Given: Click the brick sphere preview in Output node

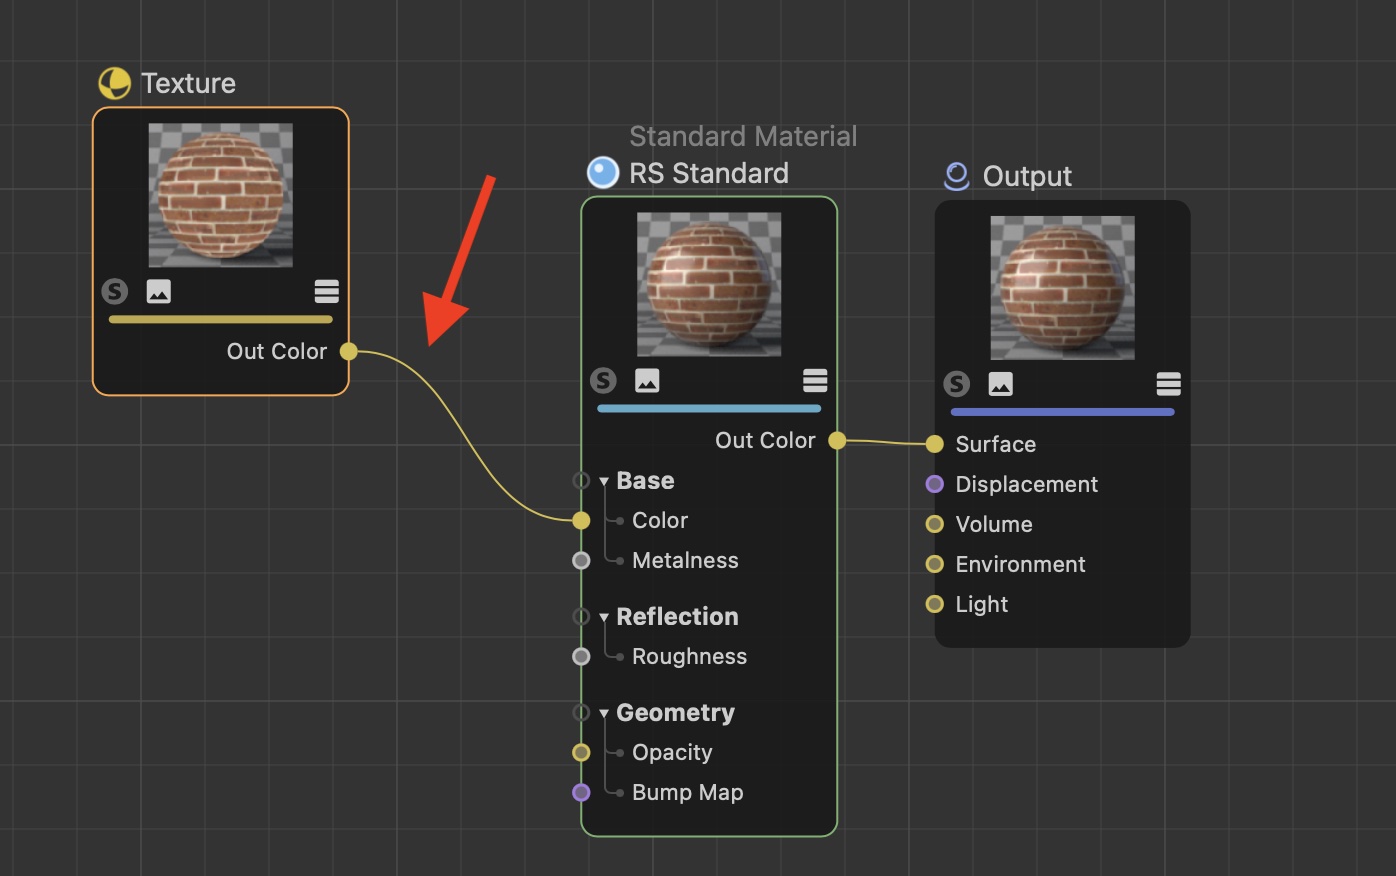Looking at the screenshot, I should (x=1062, y=287).
